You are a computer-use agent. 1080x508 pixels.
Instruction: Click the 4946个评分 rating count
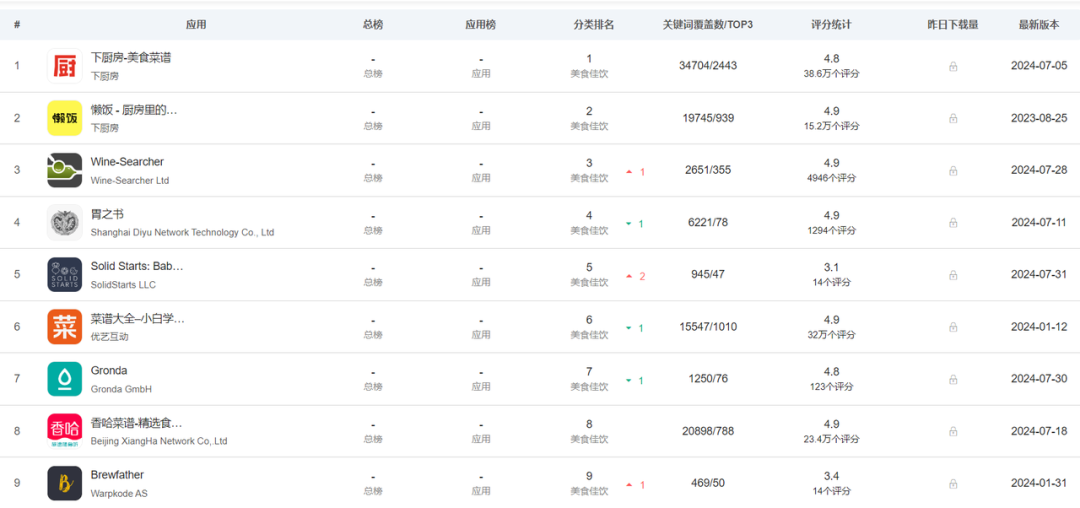[x=831, y=178]
